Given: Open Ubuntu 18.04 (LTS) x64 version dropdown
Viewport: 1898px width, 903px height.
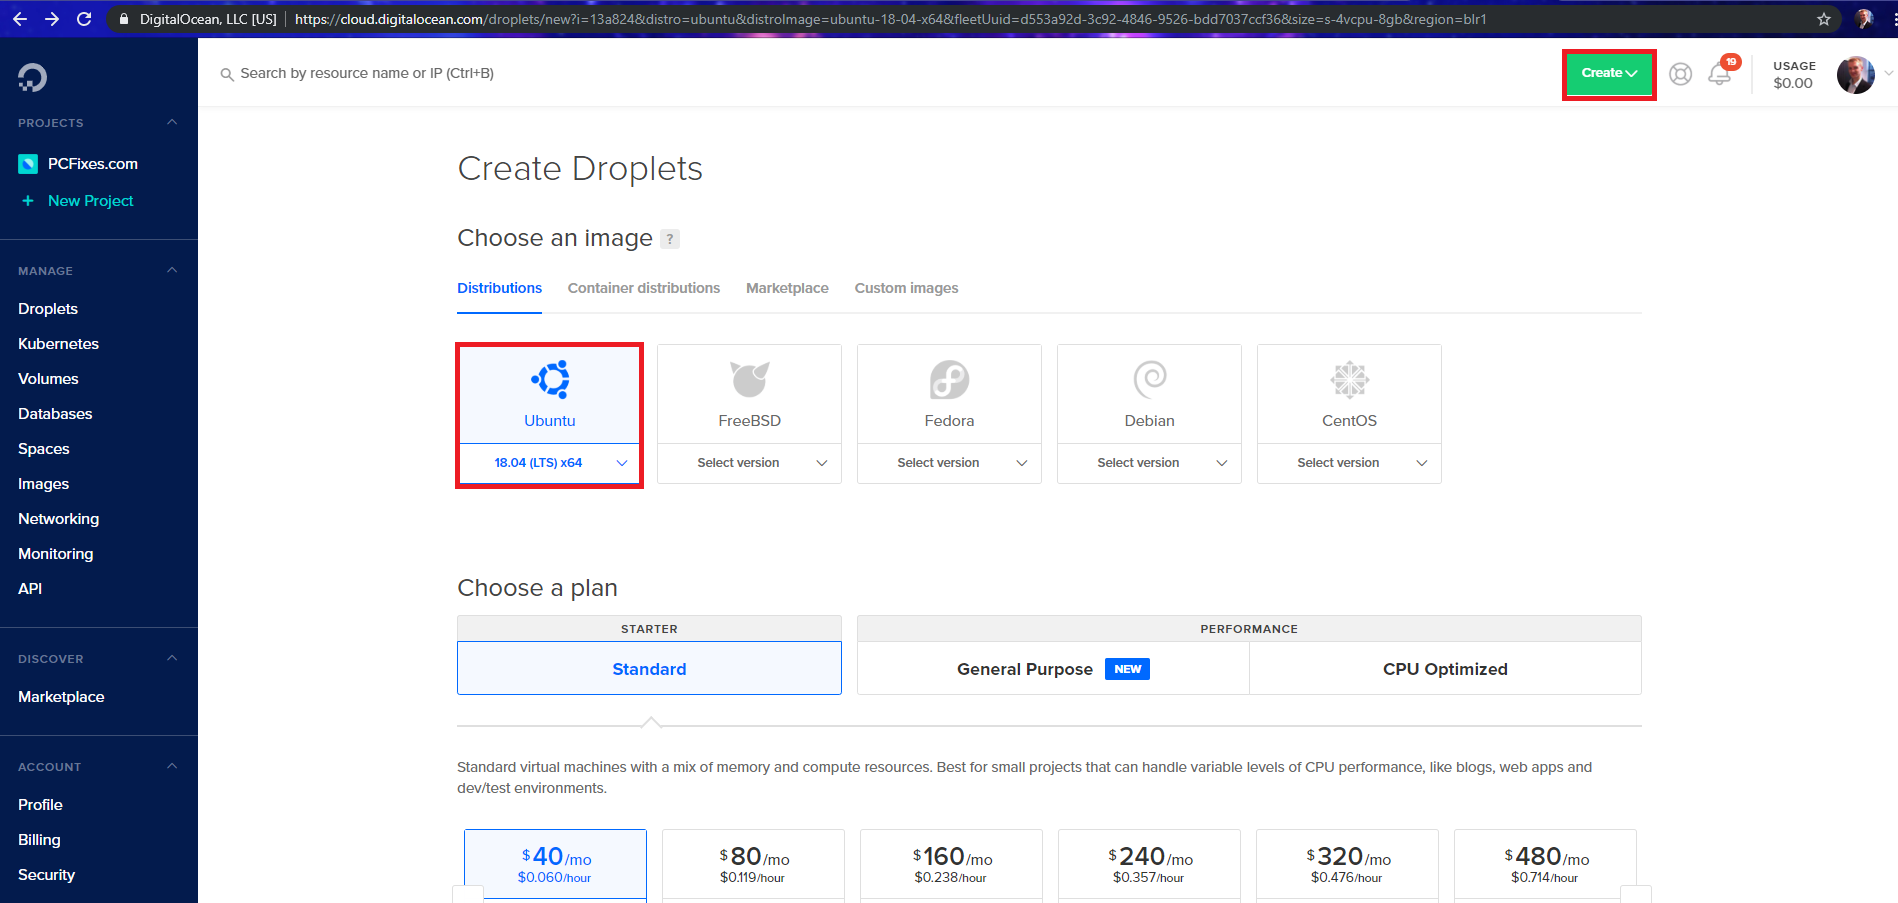Looking at the screenshot, I should click(550, 463).
